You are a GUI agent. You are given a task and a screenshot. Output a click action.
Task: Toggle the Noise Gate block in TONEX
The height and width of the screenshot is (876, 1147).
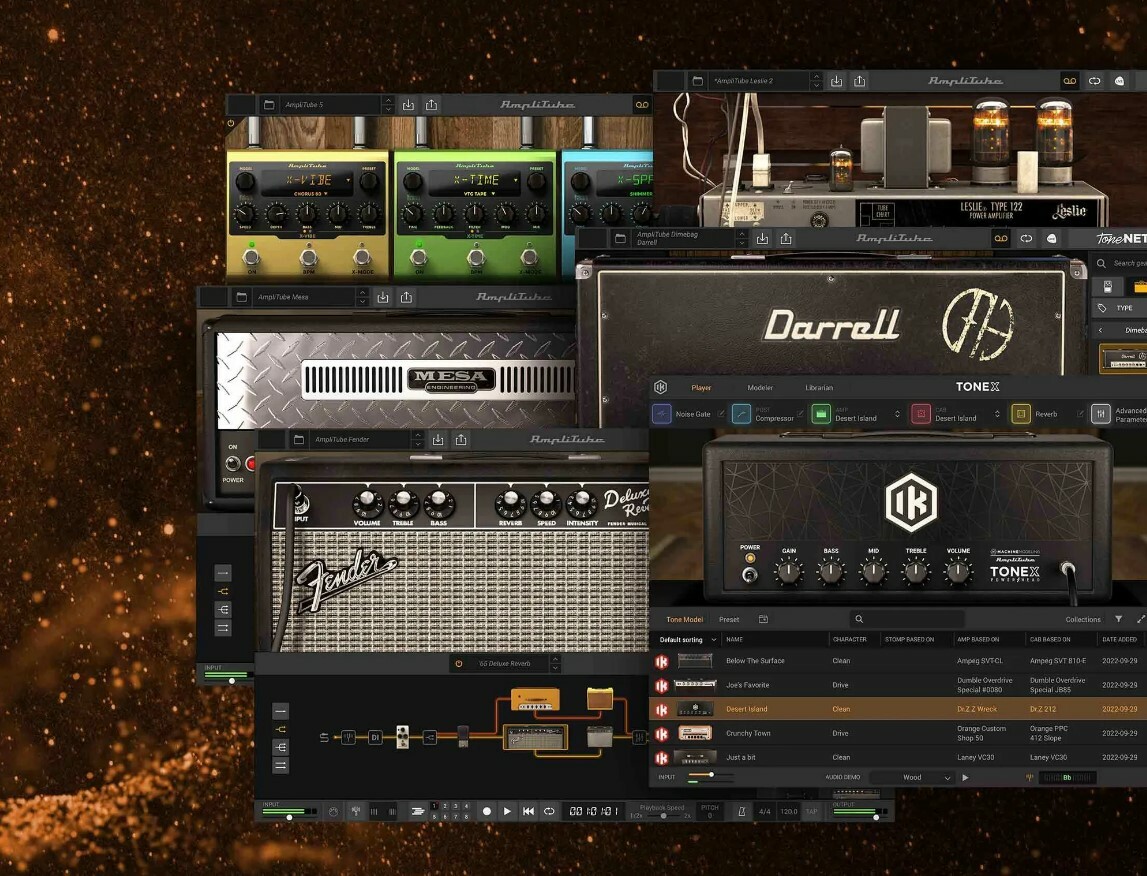click(x=662, y=414)
